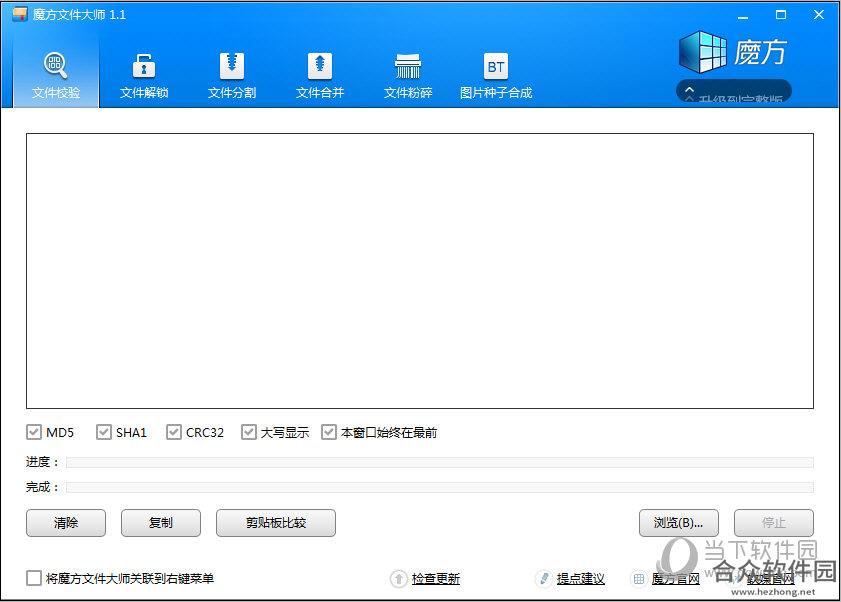Close the 魔方文件大师 window
Screen dimensions: 841x602
[818, 15]
